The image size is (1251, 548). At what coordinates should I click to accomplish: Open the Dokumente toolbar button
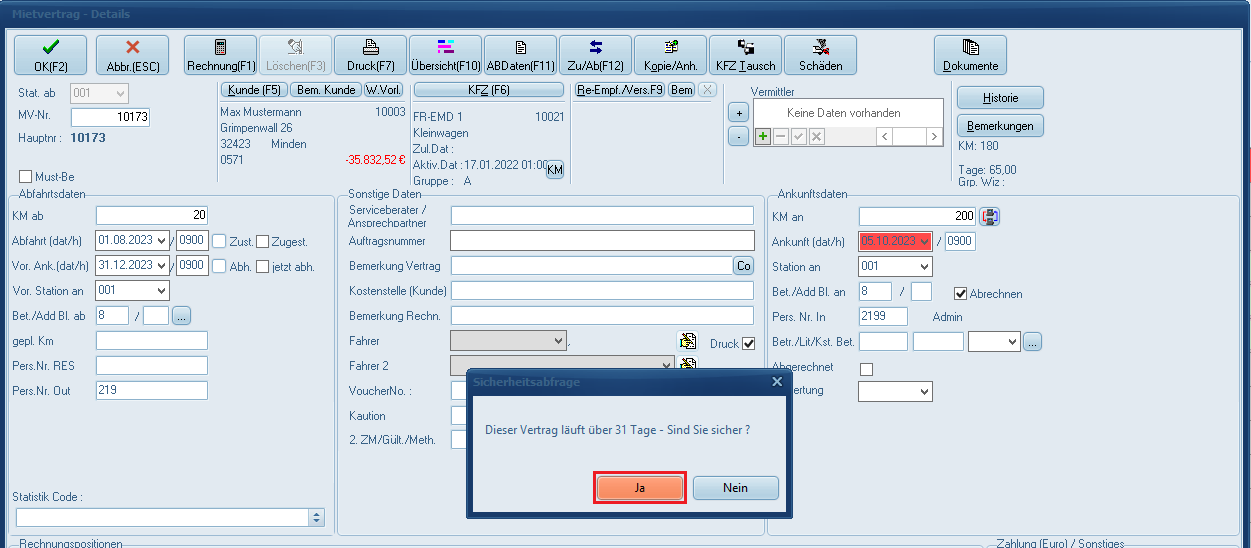970,55
